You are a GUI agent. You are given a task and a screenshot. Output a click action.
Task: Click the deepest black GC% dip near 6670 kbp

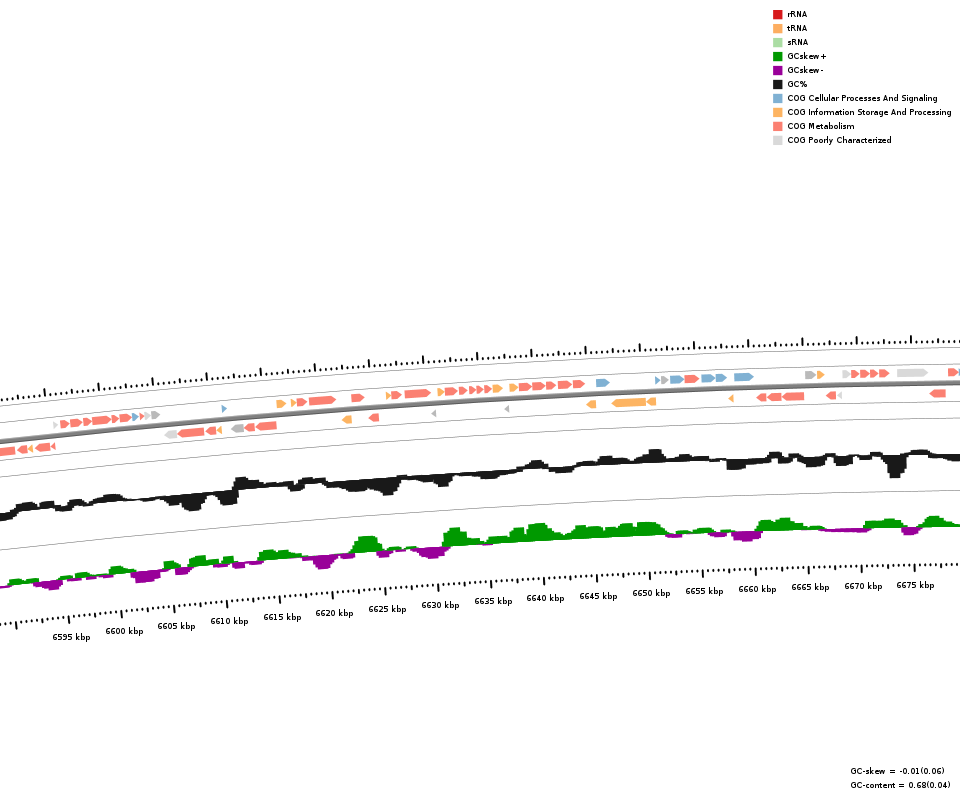pyautogui.click(x=895, y=468)
